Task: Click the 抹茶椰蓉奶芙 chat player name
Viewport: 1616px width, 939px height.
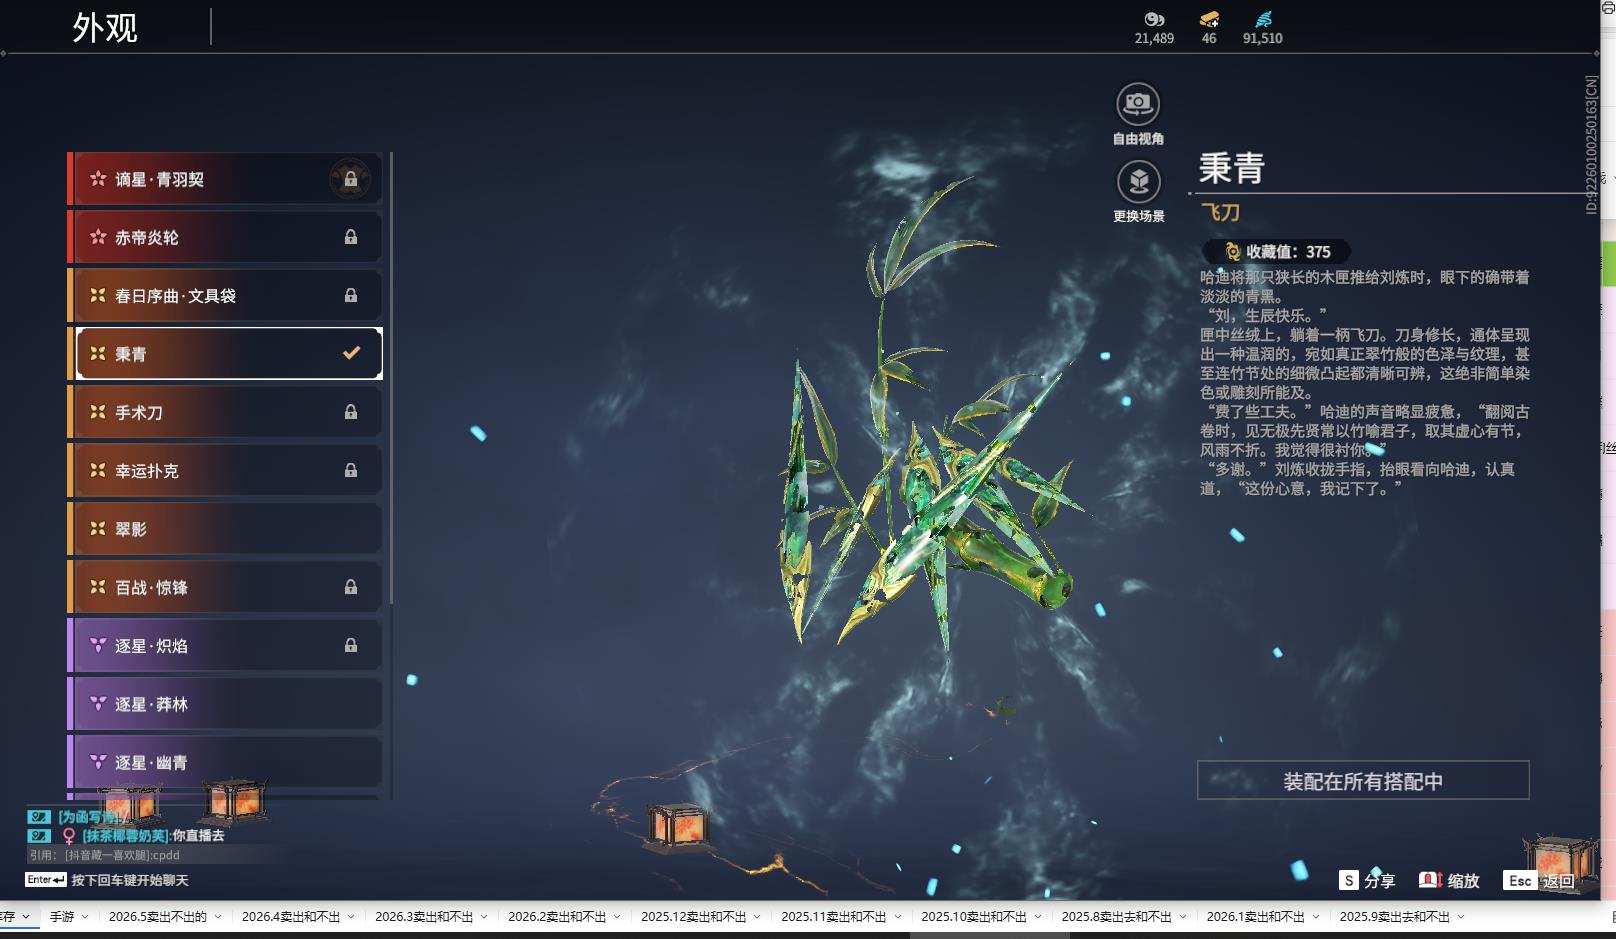Action: (125, 835)
